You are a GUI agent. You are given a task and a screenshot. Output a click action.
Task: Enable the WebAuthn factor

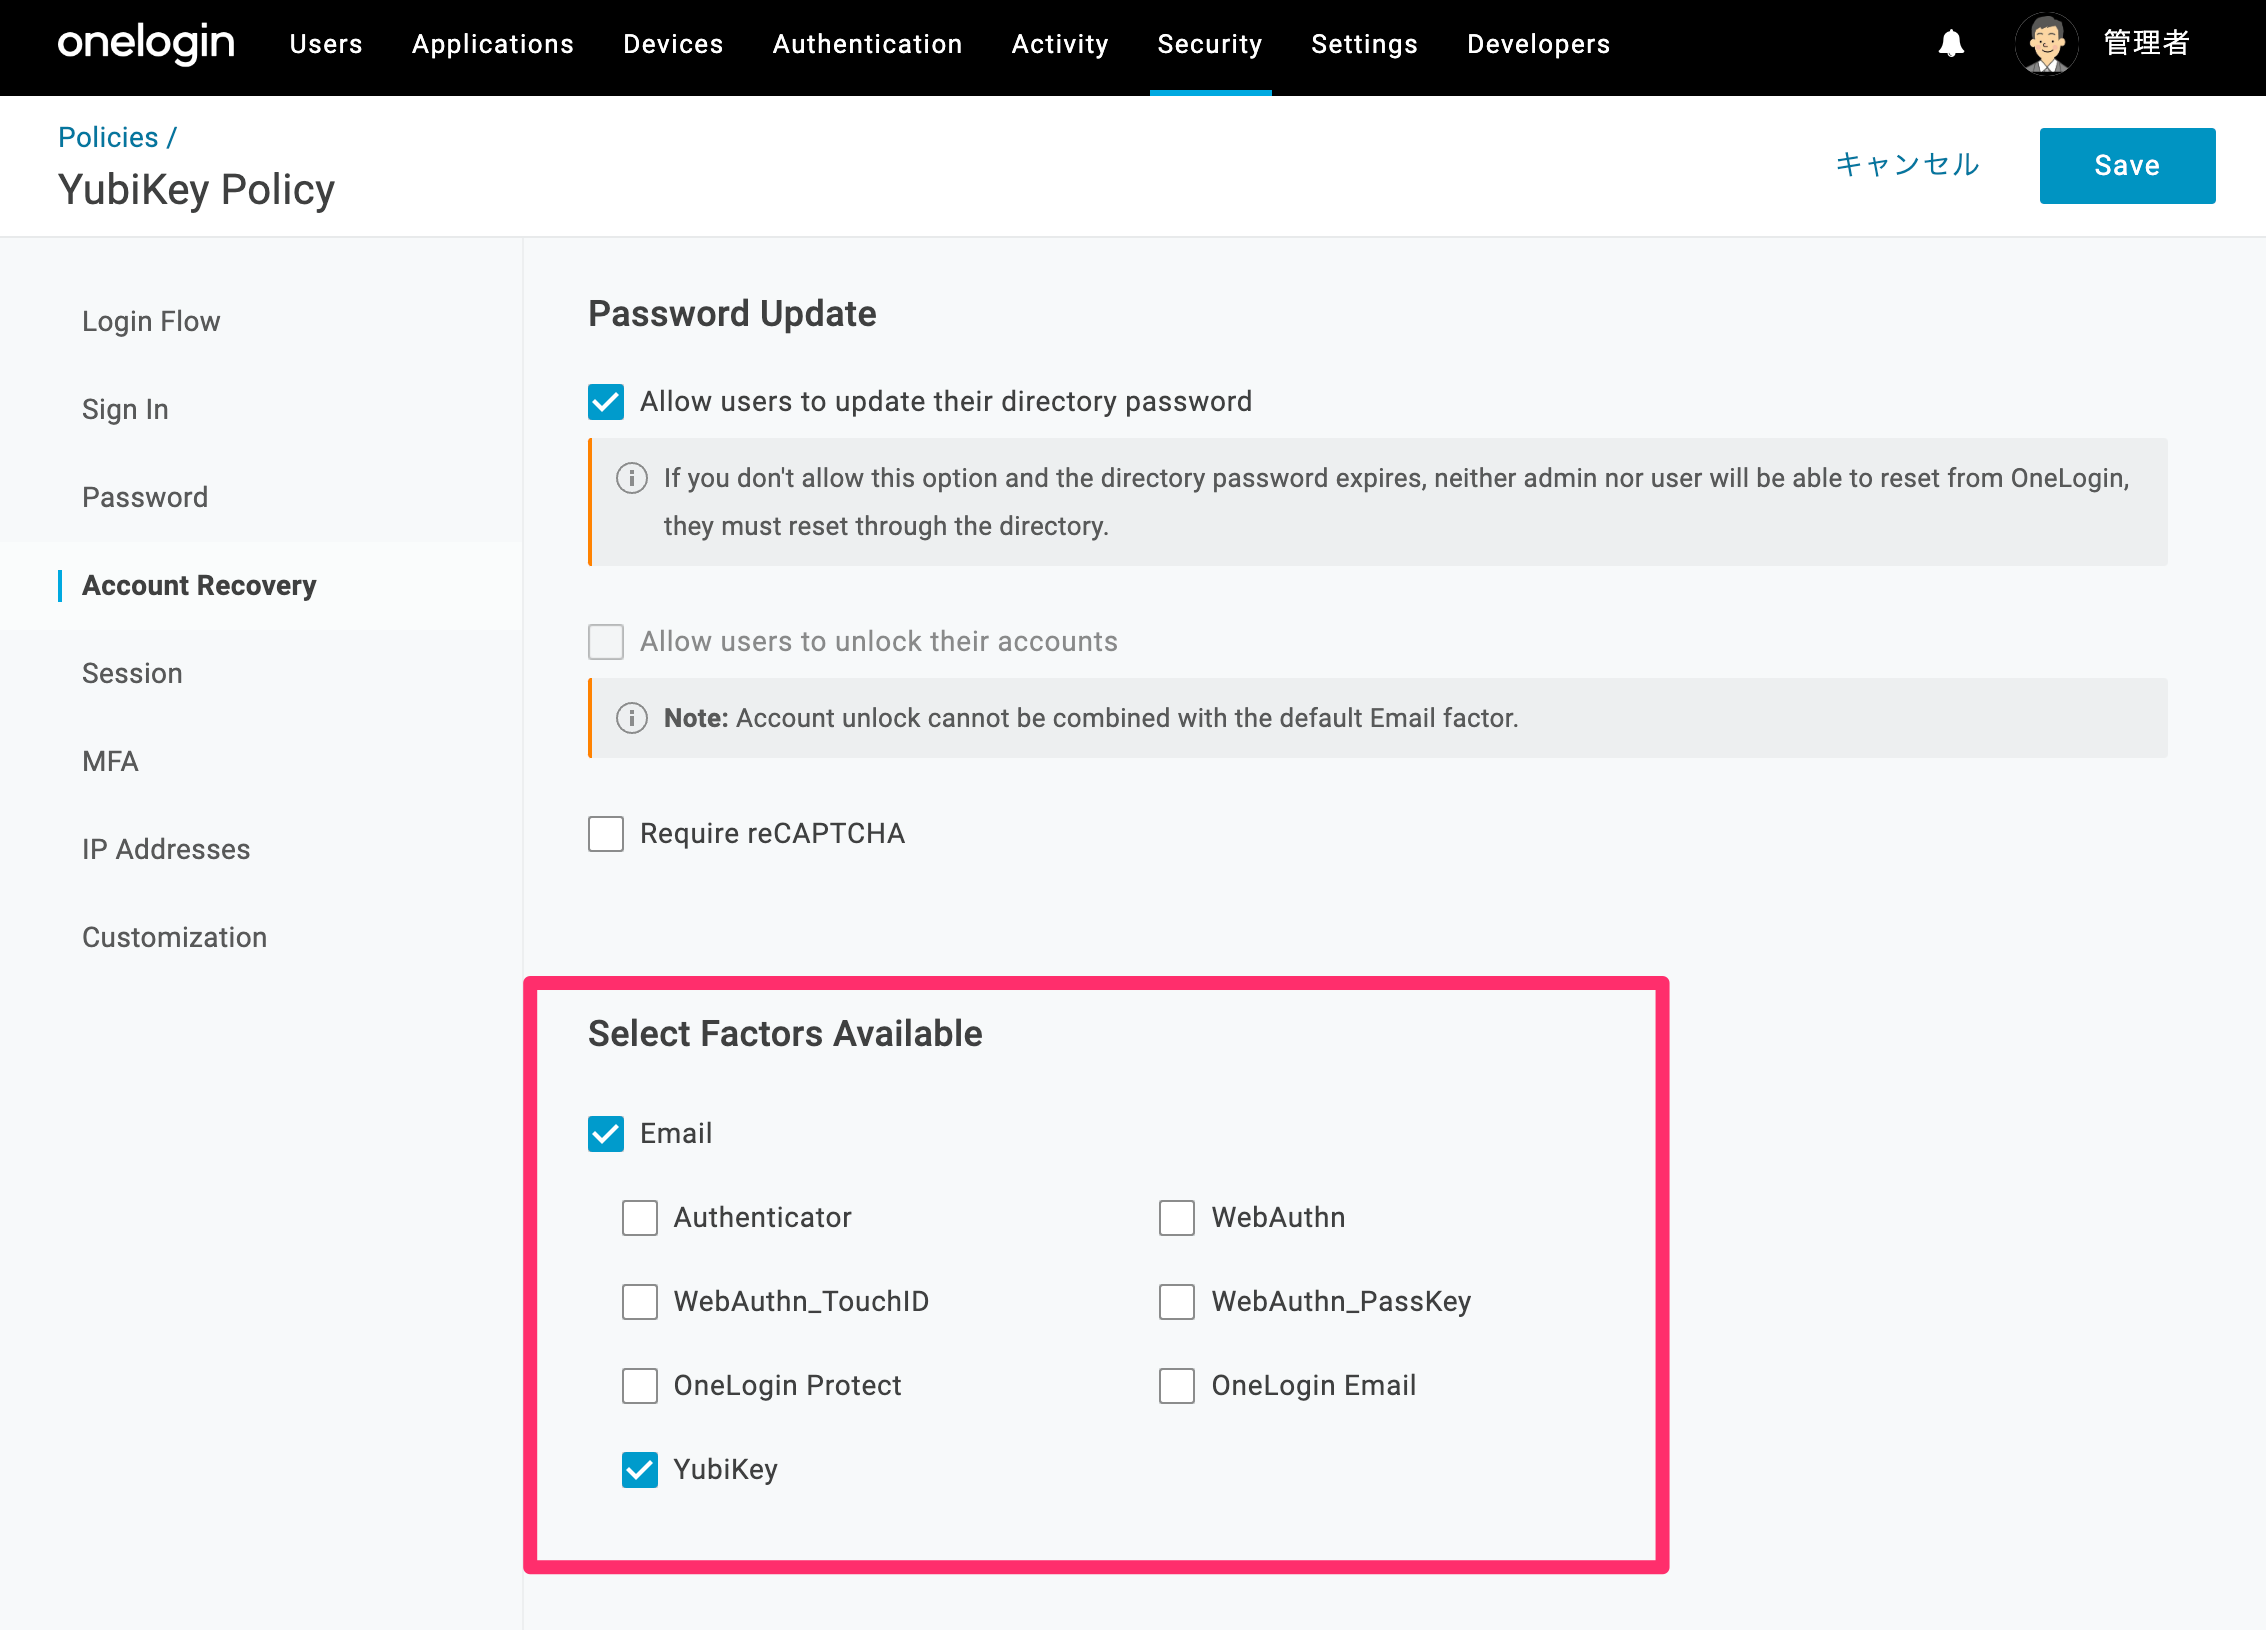[1177, 1218]
